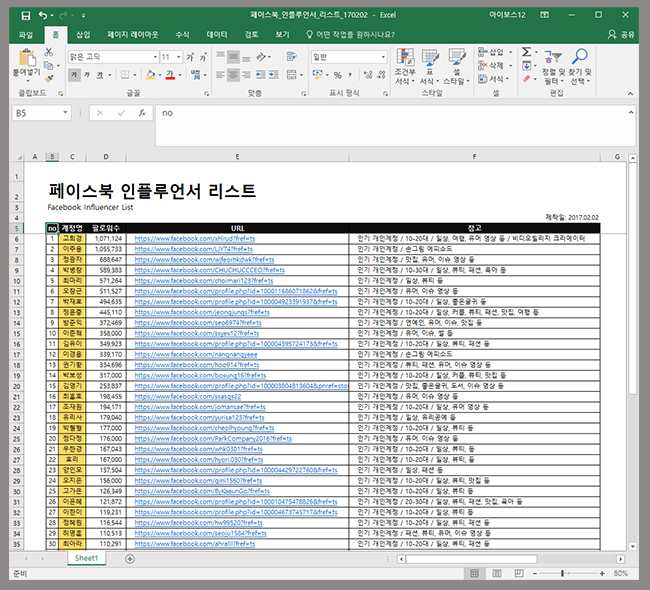650x590 pixels.
Task: Toggle wrap text in alignment group
Action: pos(292,56)
